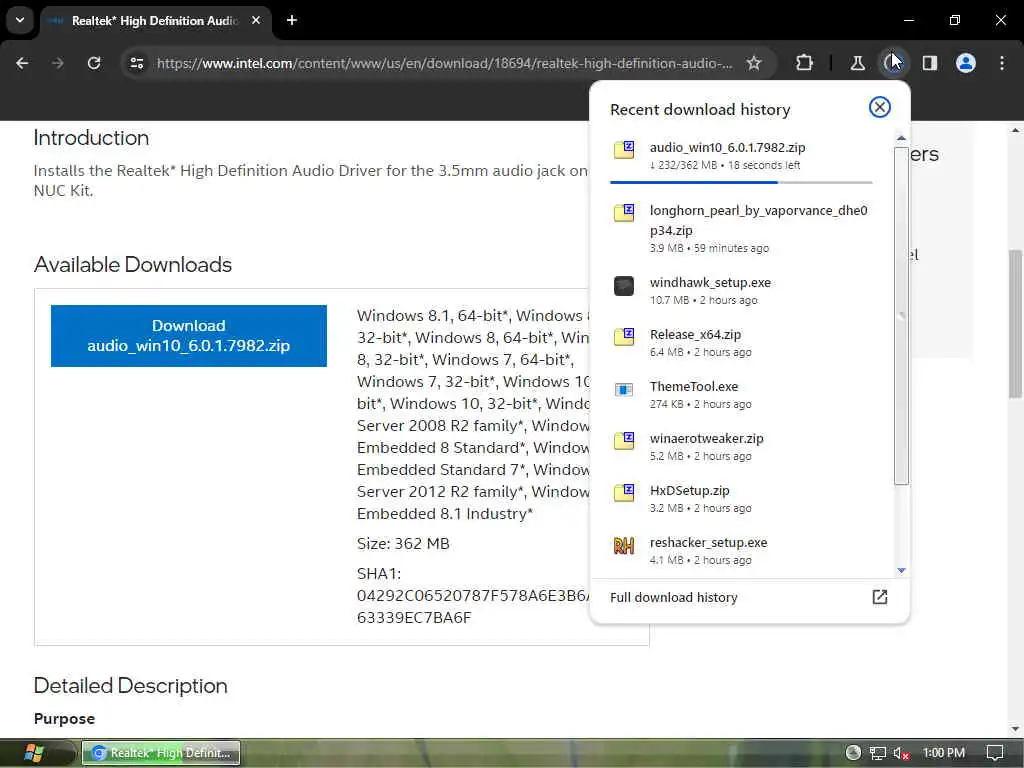The image size is (1024, 768).
Task: Go back to the previous page
Action: click(x=22, y=63)
